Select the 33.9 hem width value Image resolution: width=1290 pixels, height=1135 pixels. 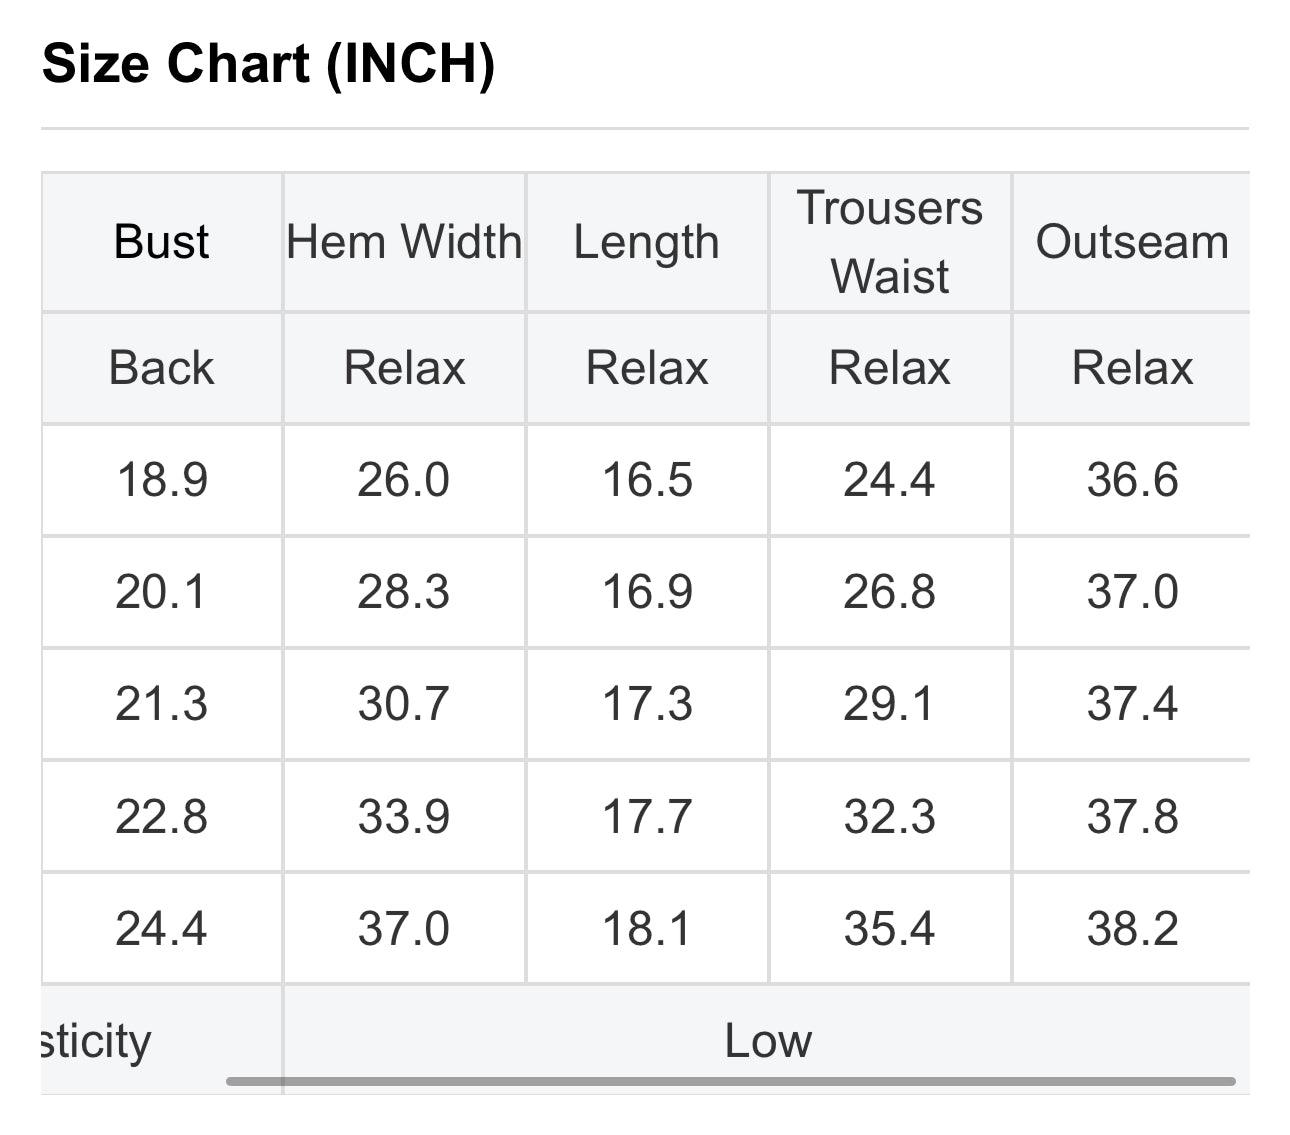tap(404, 817)
